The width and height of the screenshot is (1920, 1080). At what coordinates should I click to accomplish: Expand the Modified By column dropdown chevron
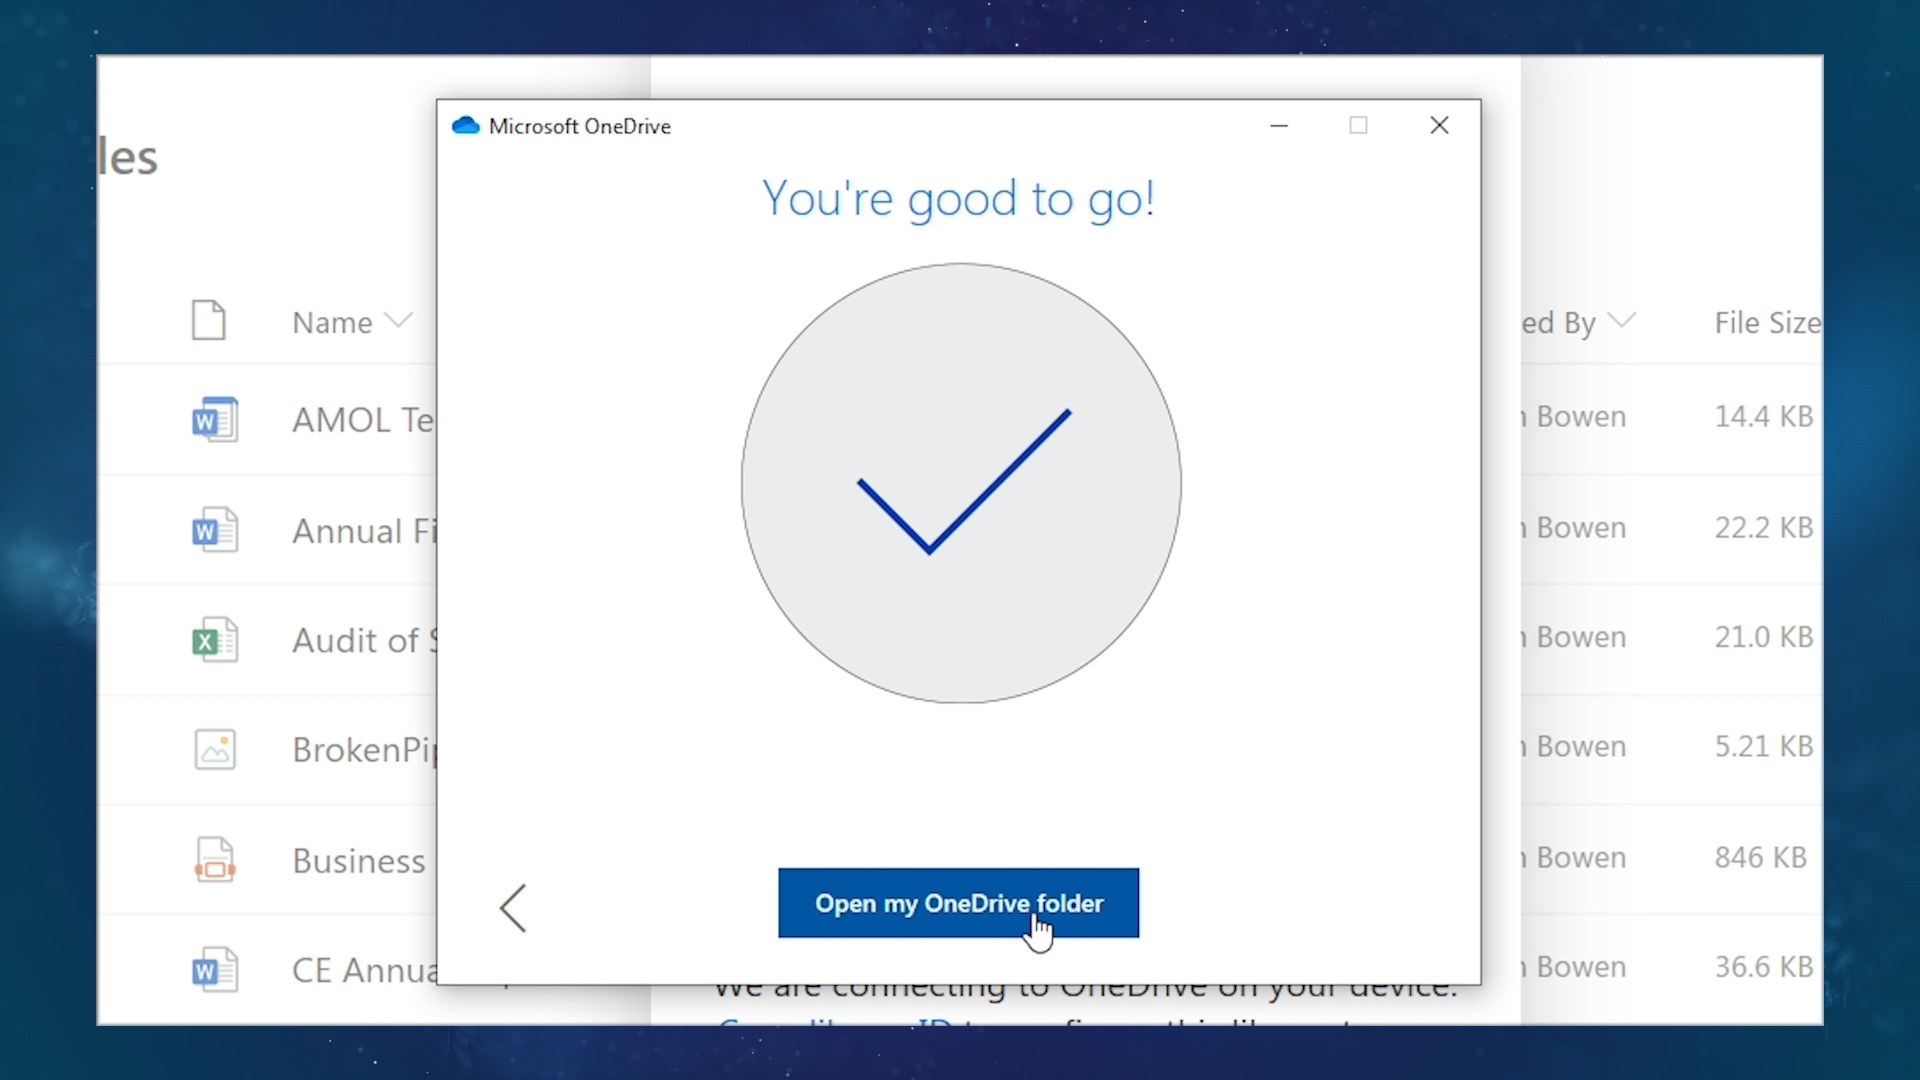click(x=1622, y=321)
